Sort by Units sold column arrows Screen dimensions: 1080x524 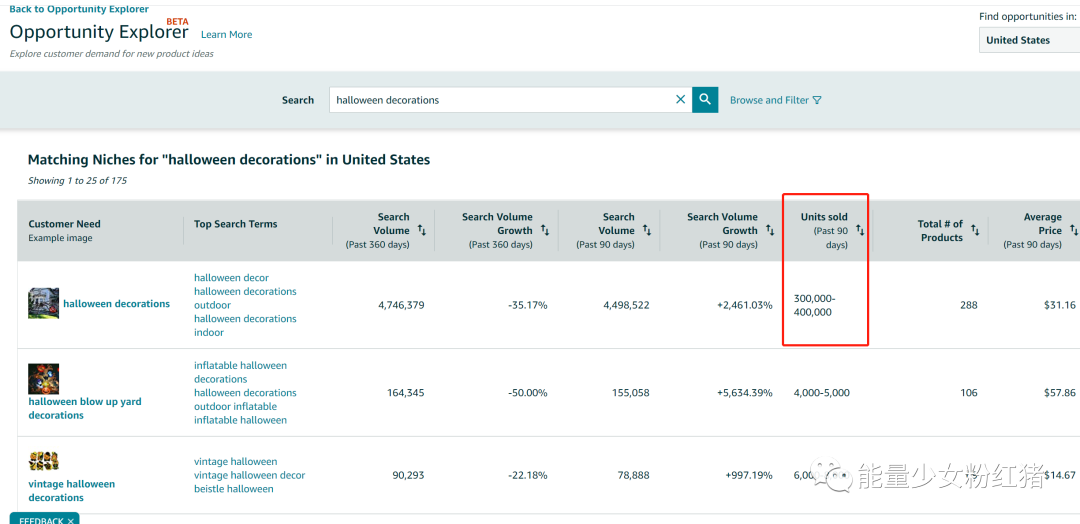pyautogui.click(x=860, y=231)
